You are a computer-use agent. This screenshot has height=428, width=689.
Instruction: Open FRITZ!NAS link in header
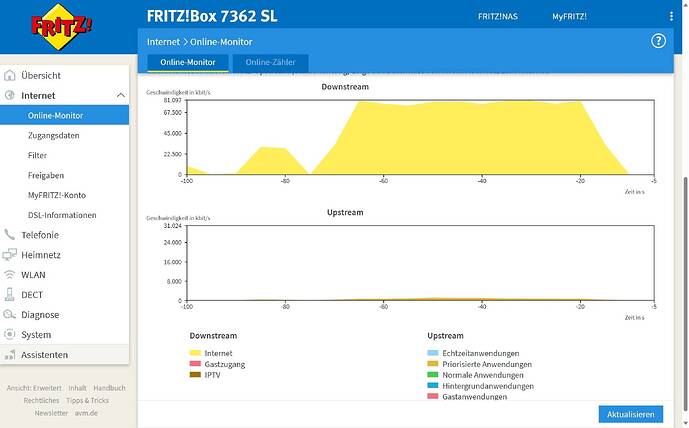point(497,16)
